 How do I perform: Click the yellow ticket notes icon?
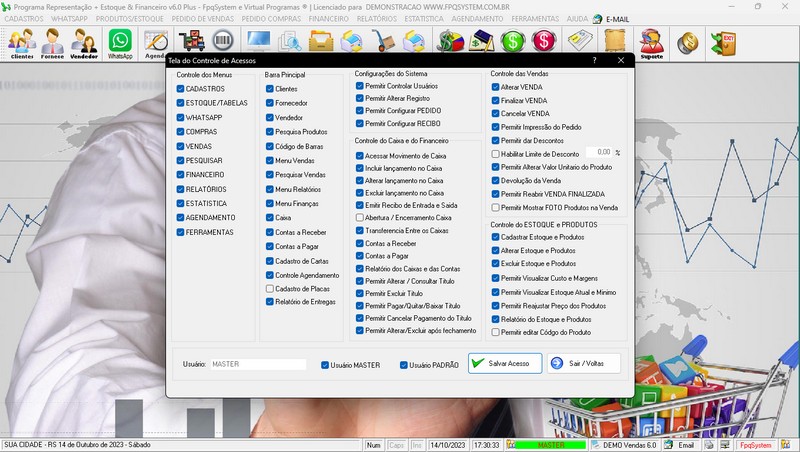580,41
